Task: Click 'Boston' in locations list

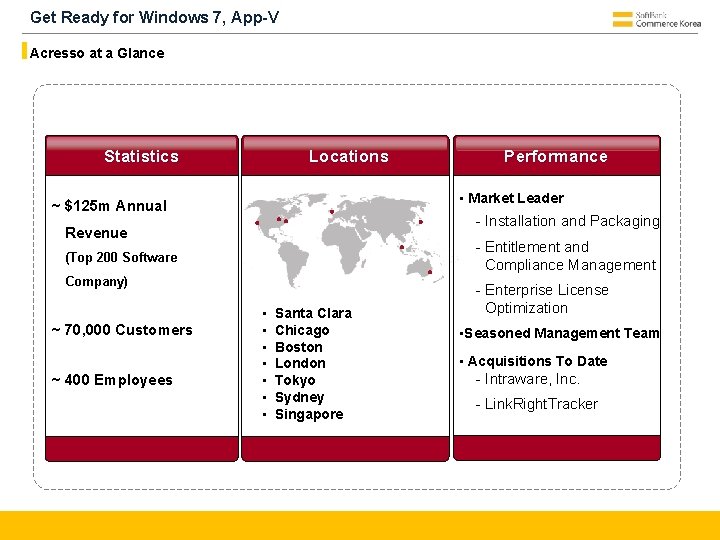Action: (299, 347)
